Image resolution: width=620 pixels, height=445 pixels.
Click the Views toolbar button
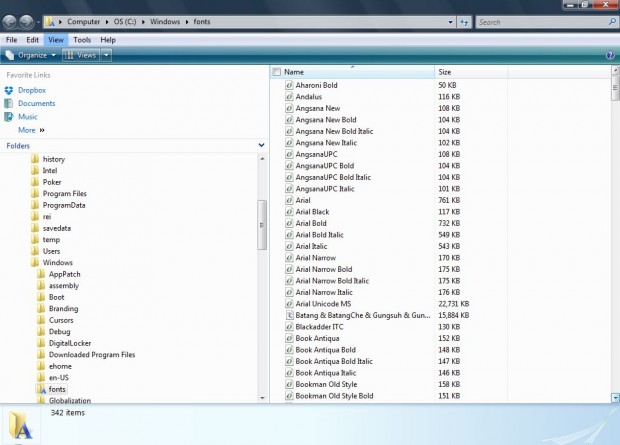(81, 55)
